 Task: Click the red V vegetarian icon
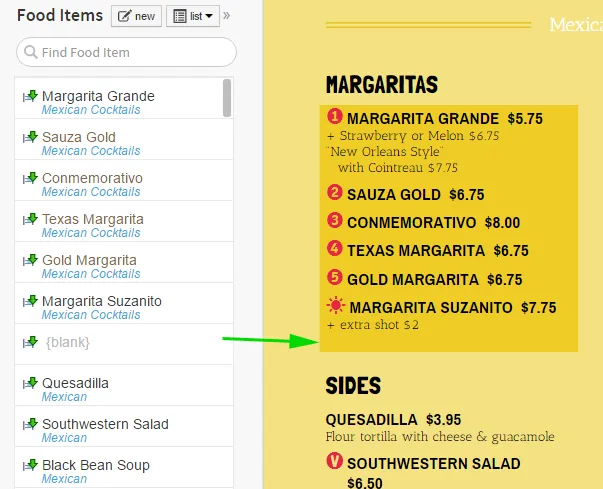coord(335,462)
